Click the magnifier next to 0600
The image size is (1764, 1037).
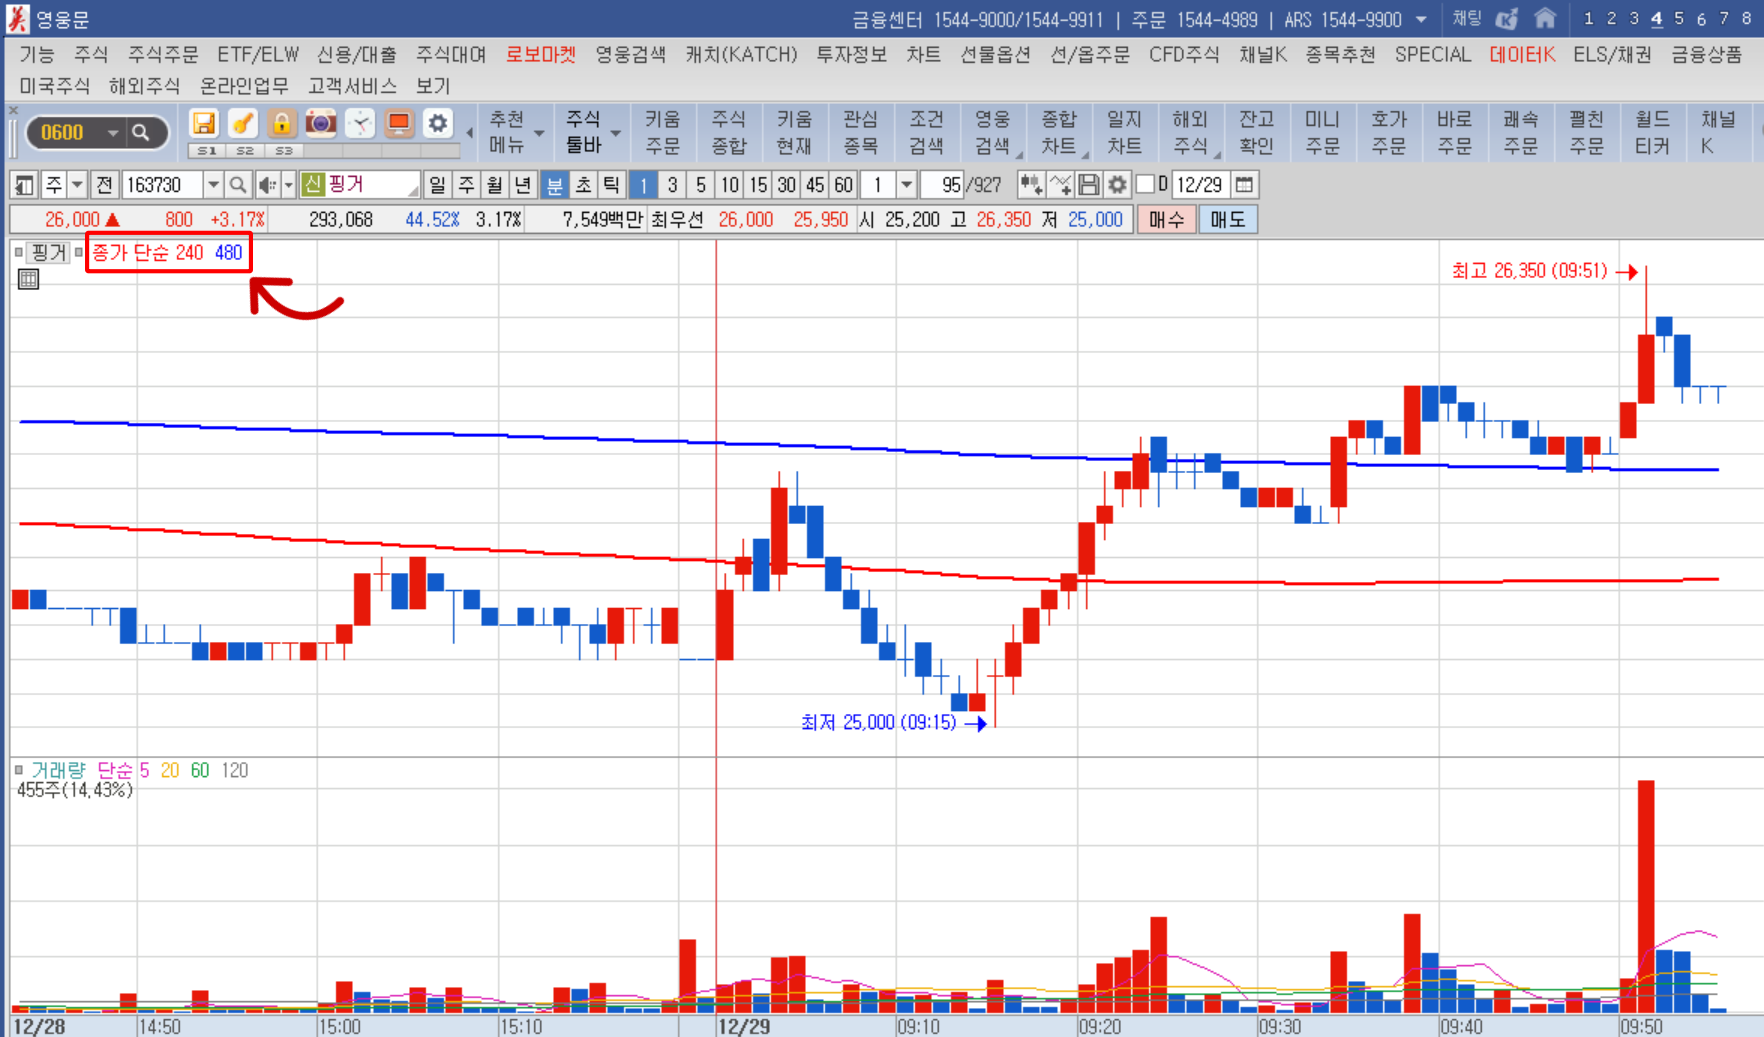[x=141, y=132]
